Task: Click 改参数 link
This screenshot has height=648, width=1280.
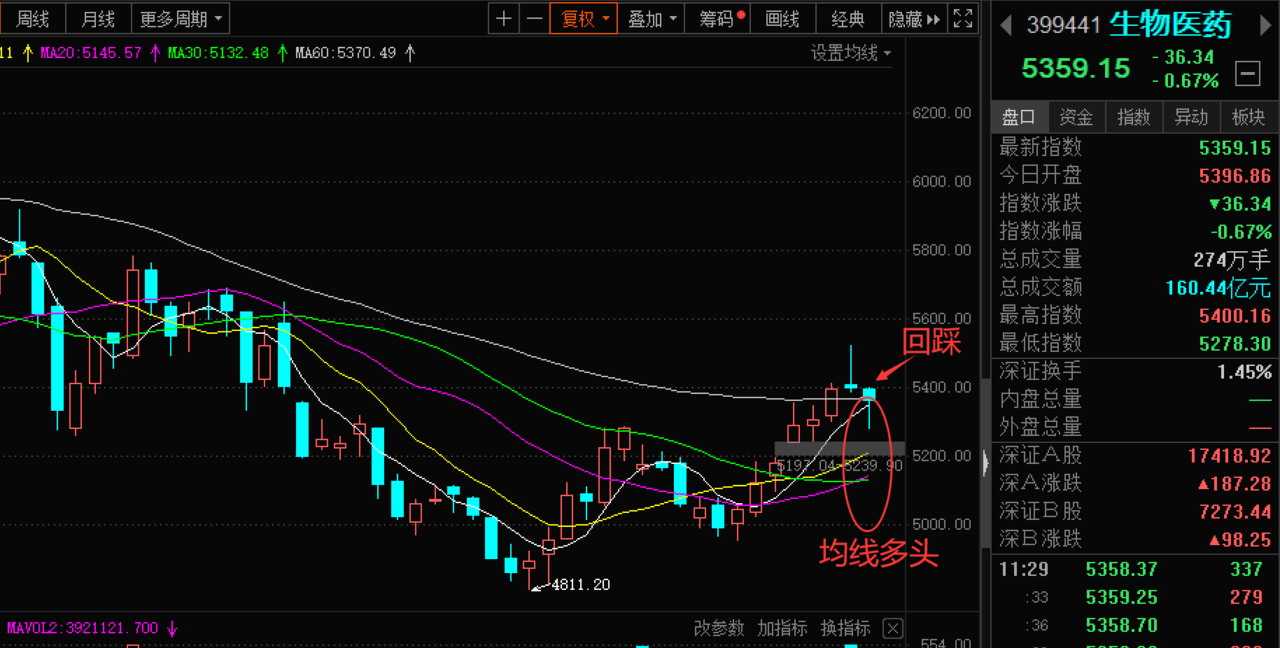Action: (x=719, y=629)
